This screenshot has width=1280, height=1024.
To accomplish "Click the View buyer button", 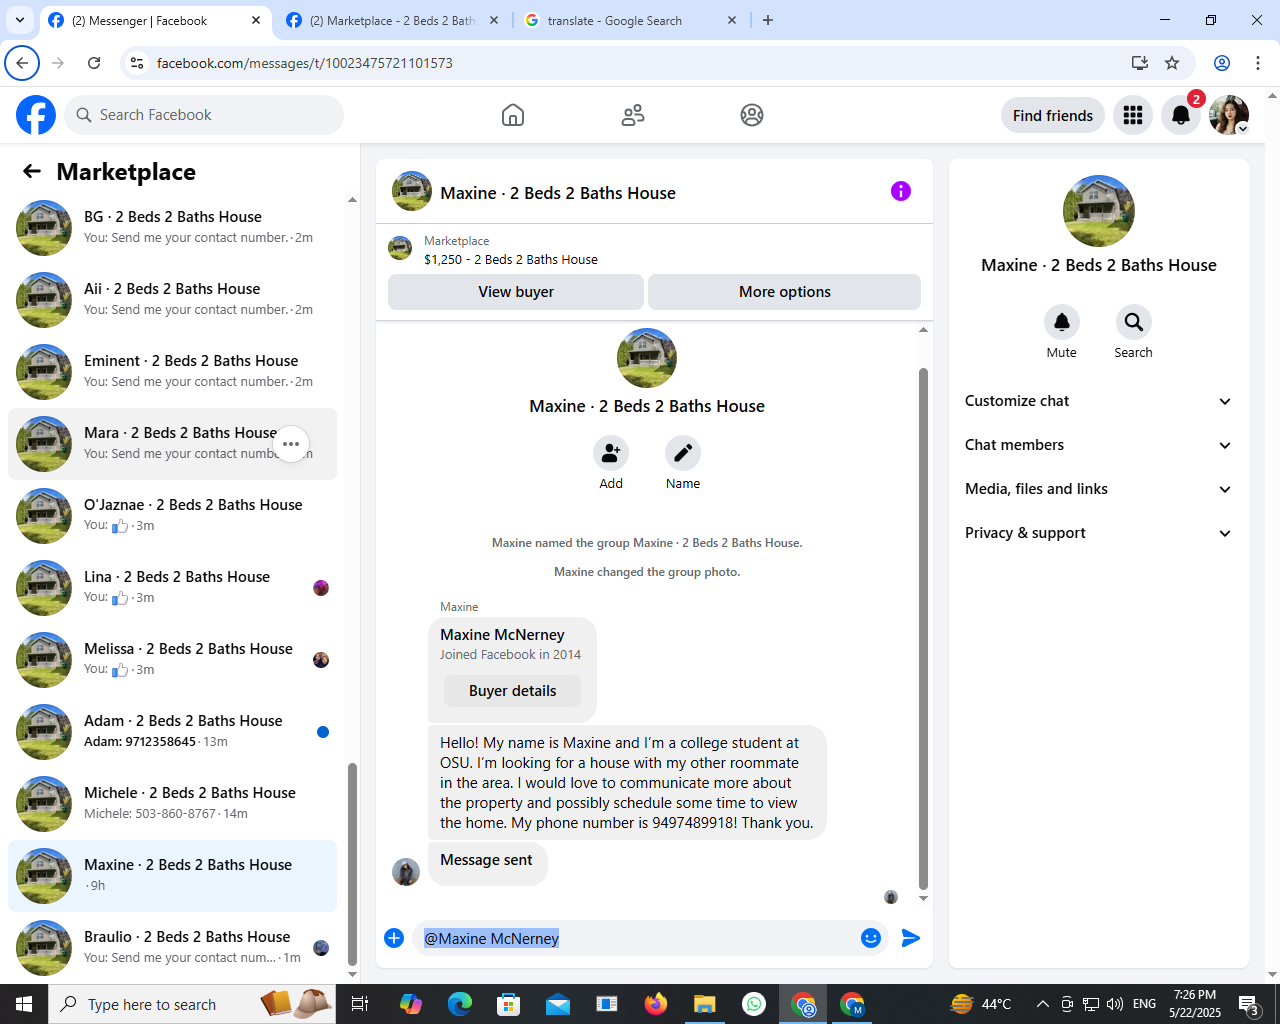I will coord(516,292).
